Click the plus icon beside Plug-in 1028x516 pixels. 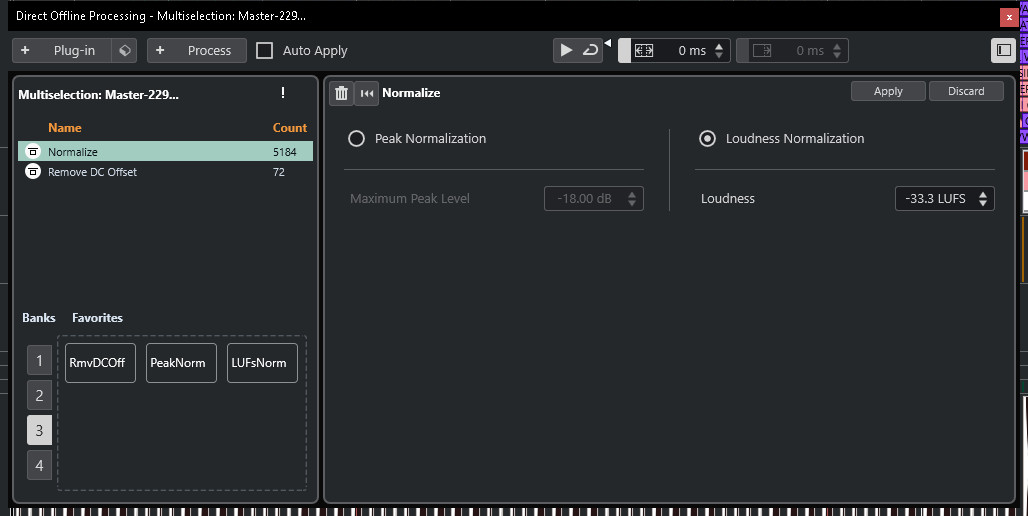[25, 50]
